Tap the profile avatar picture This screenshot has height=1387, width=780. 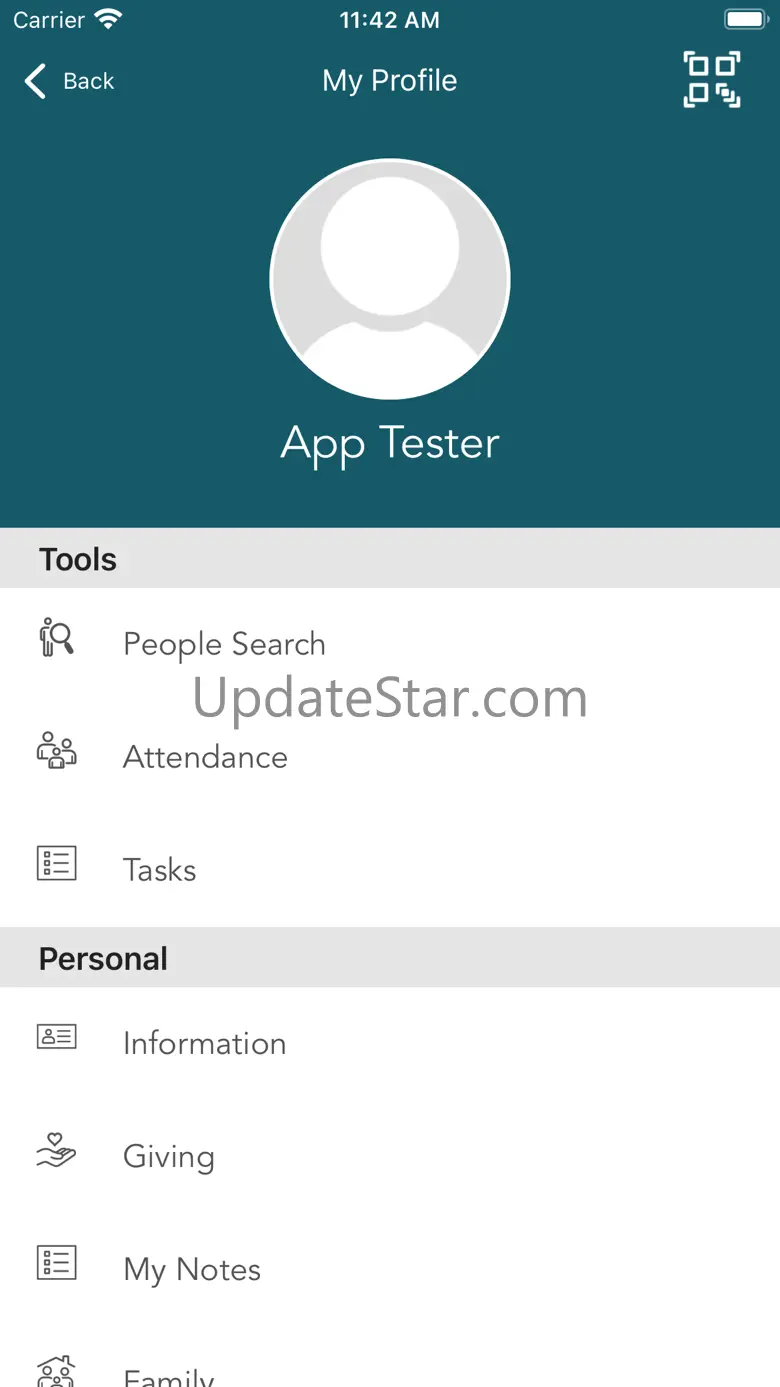(x=390, y=279)
